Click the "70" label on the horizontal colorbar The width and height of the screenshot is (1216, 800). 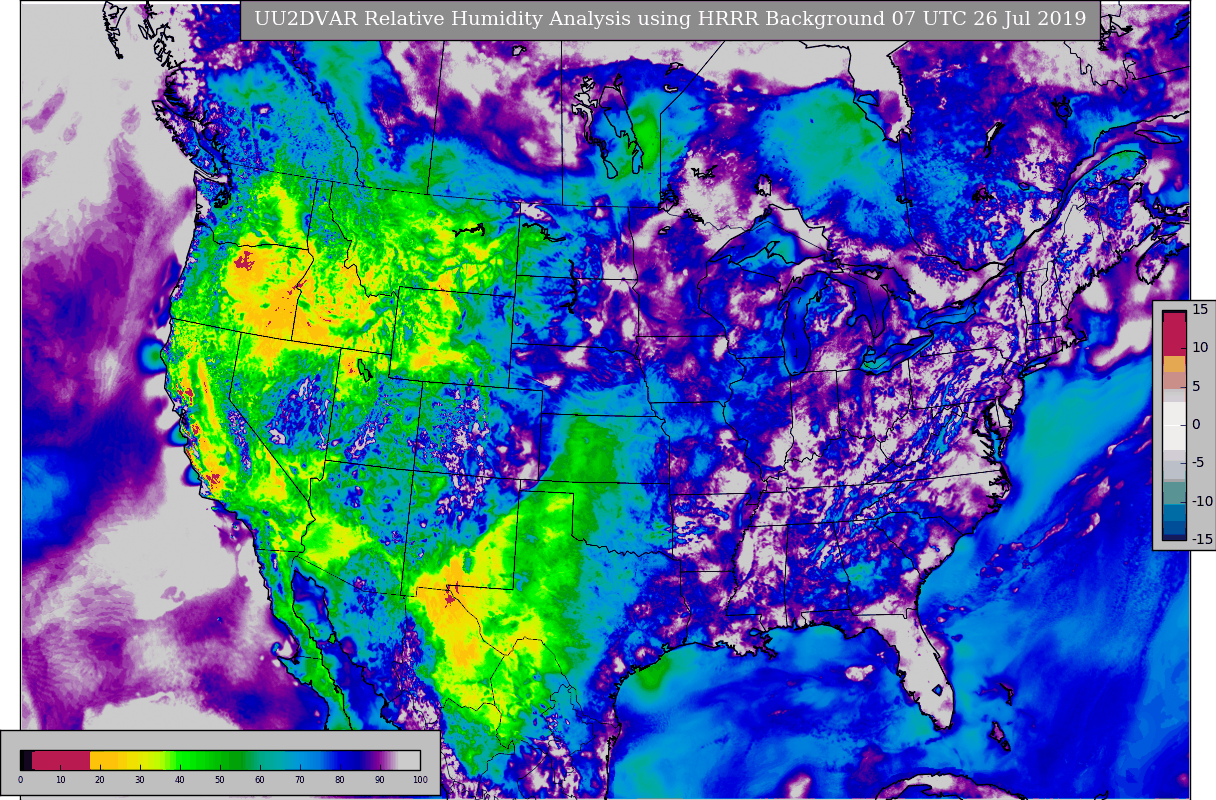[x=299, y=780]
